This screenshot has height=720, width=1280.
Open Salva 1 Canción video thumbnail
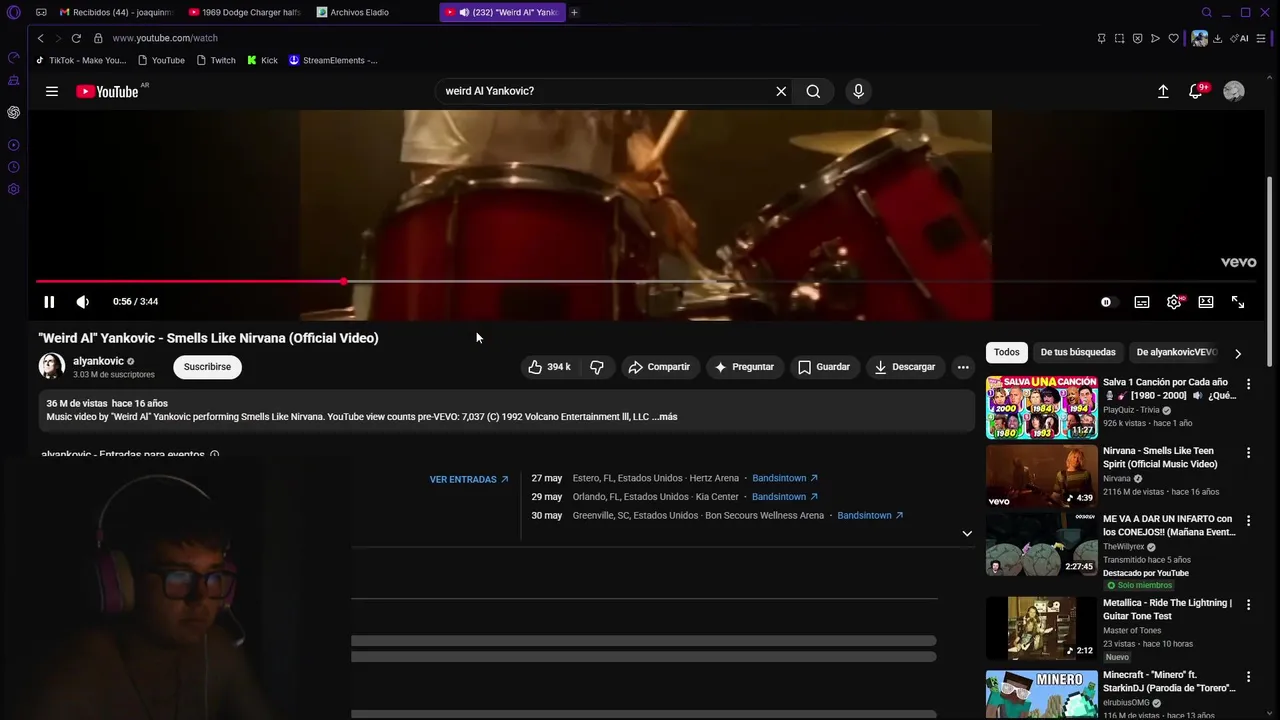[1041, 408]
